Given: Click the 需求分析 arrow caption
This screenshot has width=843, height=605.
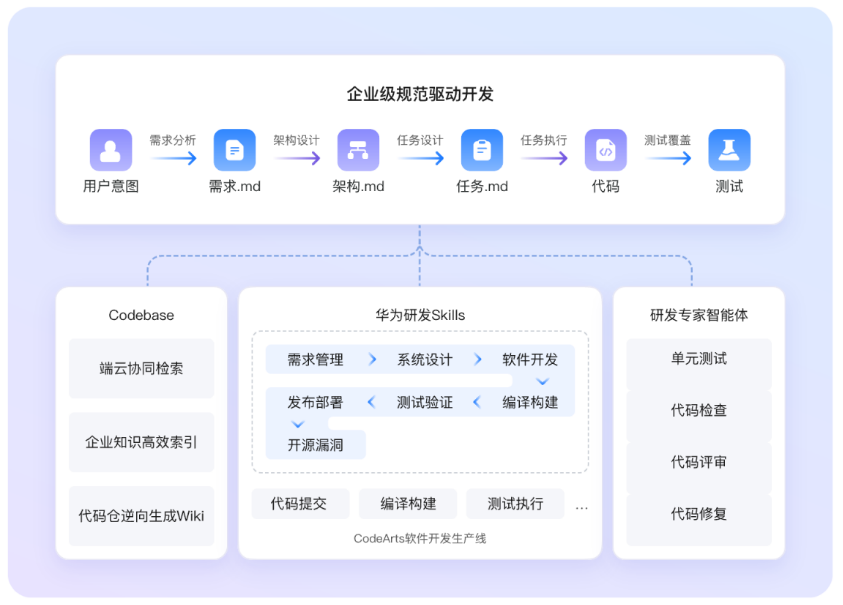Looking at the screenshot, I should [173, 140].
